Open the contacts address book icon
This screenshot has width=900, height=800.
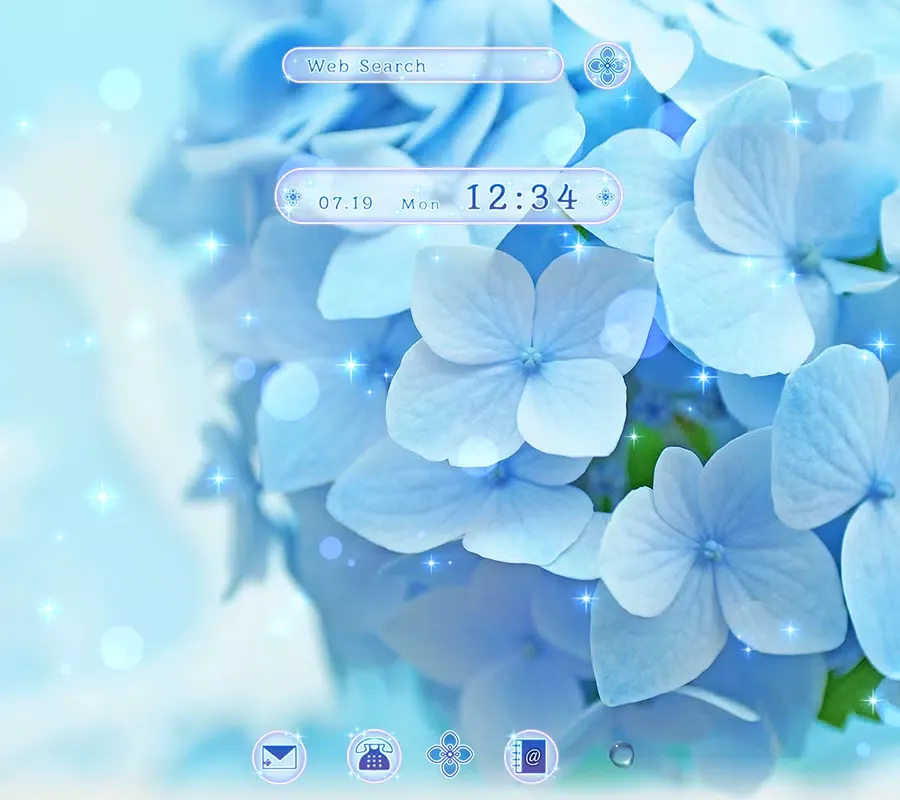[x=531, y=756]
